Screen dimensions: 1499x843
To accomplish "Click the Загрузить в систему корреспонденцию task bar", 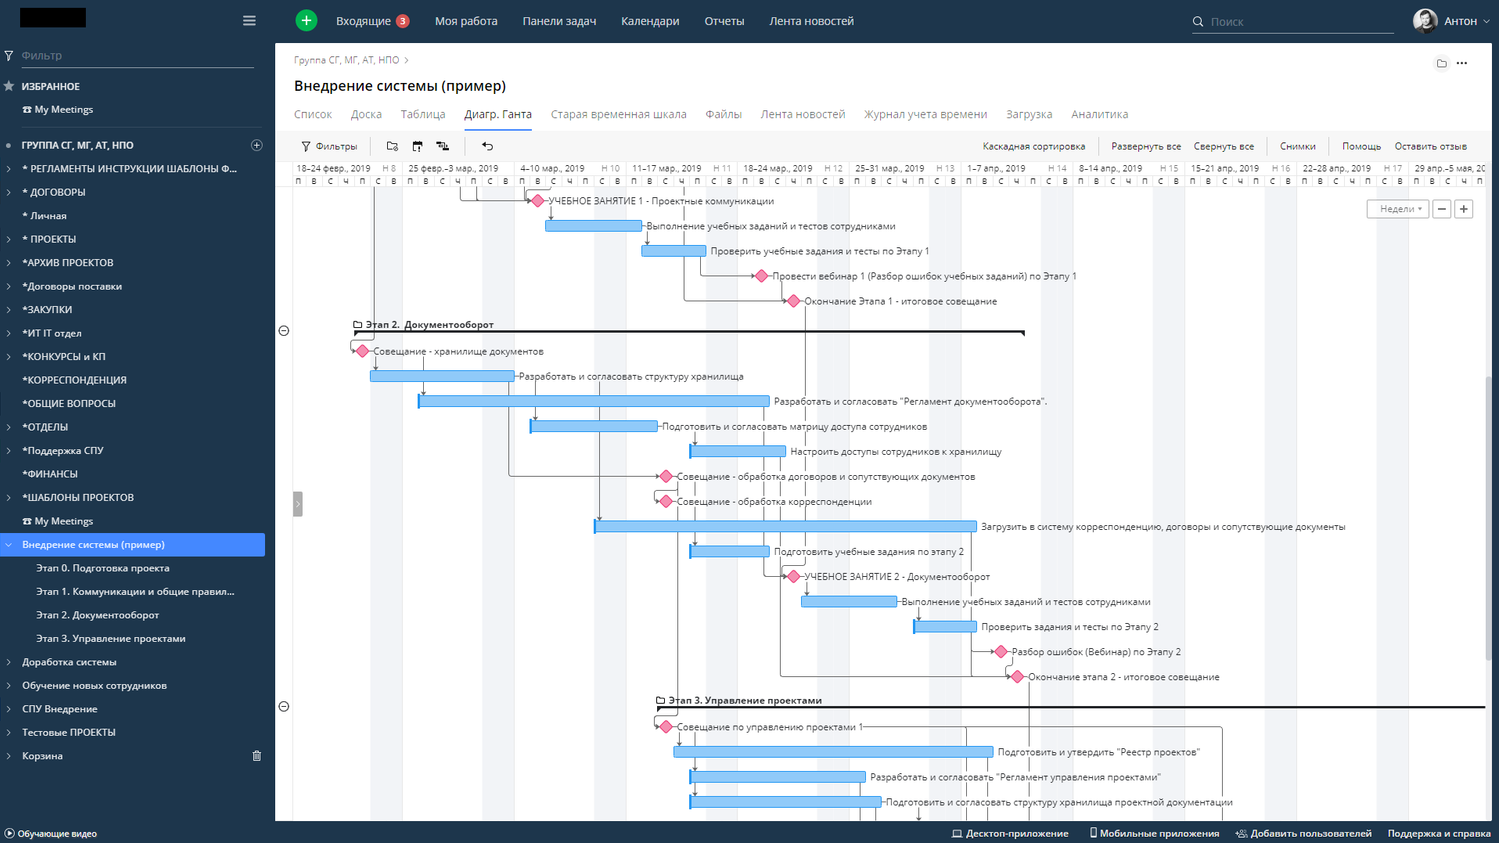I will (785, 526).
